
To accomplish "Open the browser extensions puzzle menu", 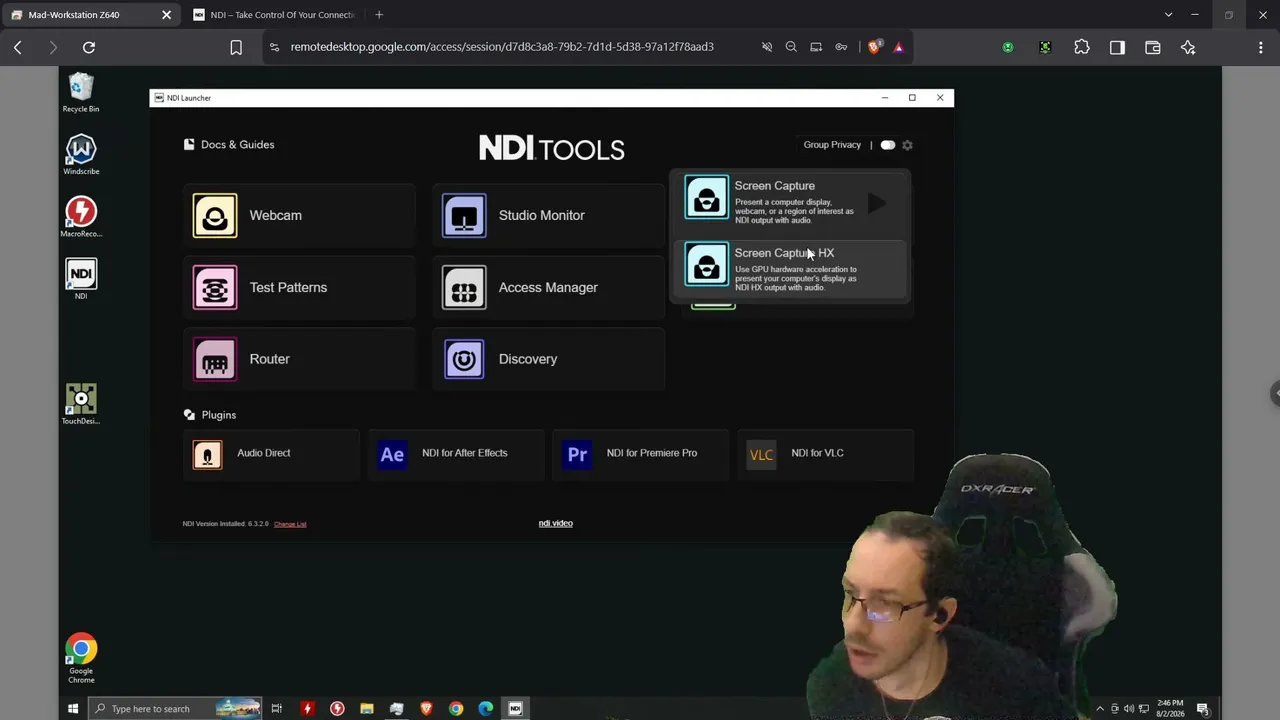I will pos(1082,47).
